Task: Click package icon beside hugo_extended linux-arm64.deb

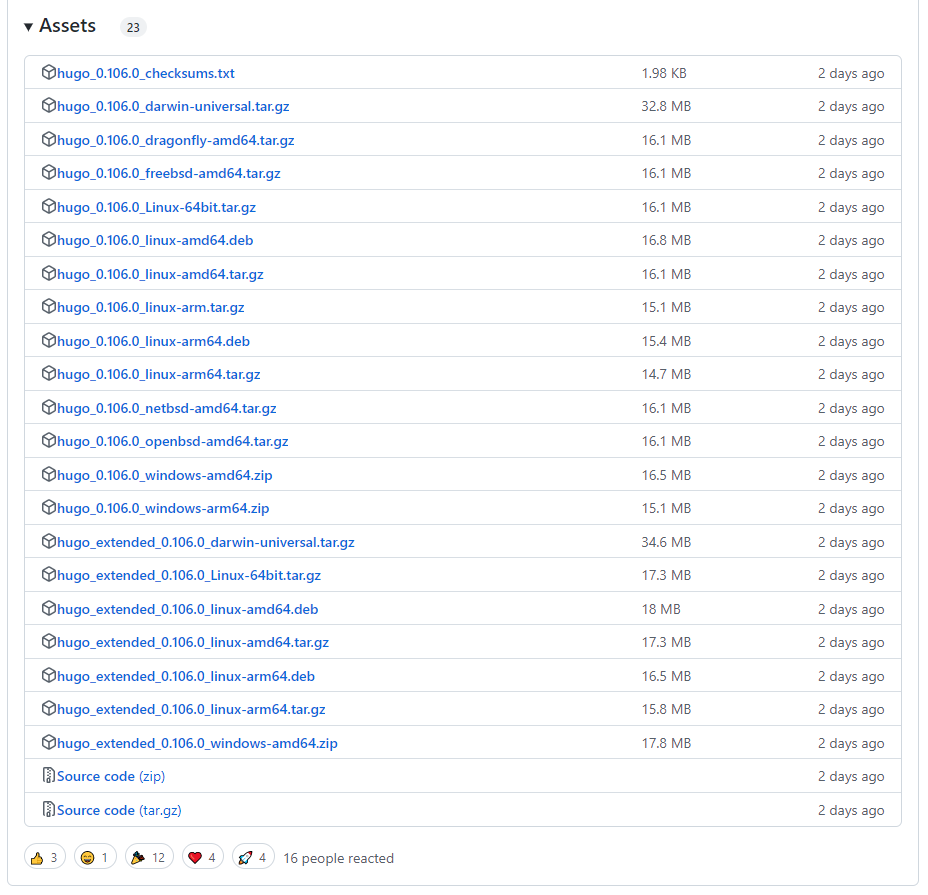Action: point(49,675)
